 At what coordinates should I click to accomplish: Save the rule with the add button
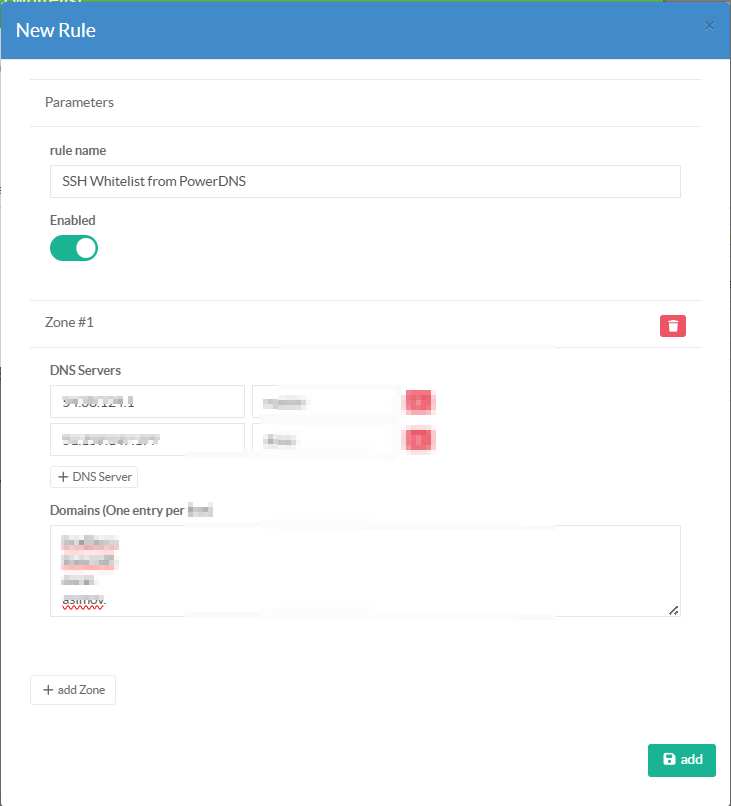pos(682,760)
